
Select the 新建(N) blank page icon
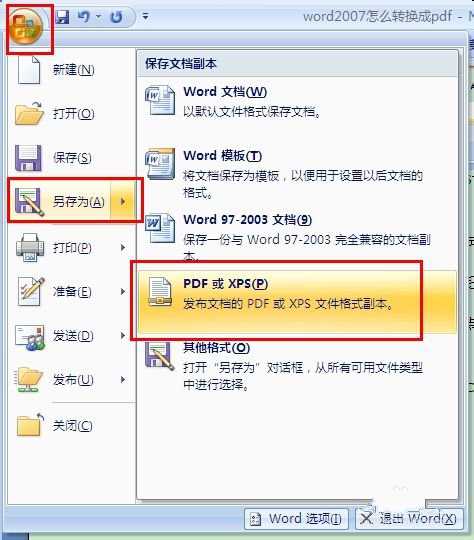click(30, 70)
